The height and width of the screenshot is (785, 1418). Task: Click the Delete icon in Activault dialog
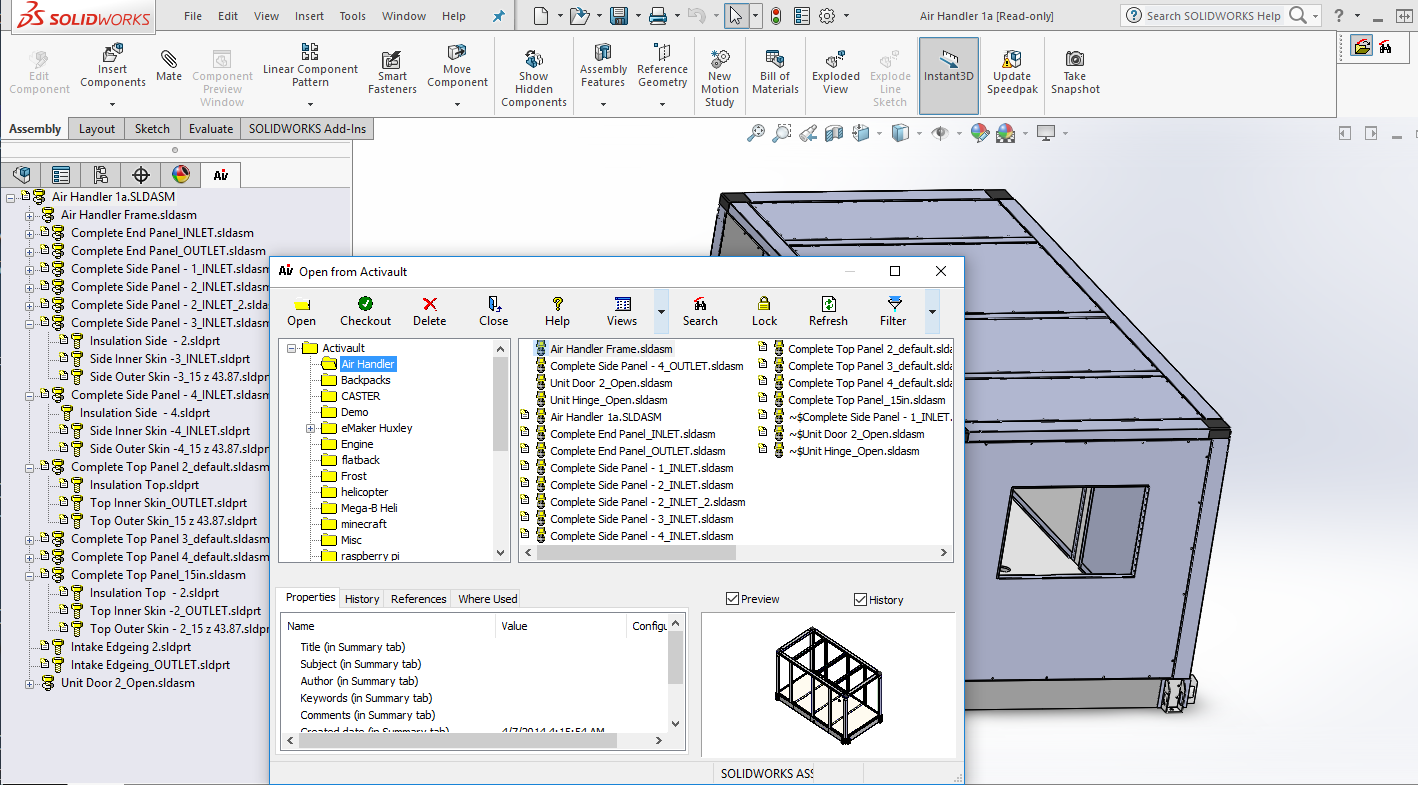tap(429, 311)
